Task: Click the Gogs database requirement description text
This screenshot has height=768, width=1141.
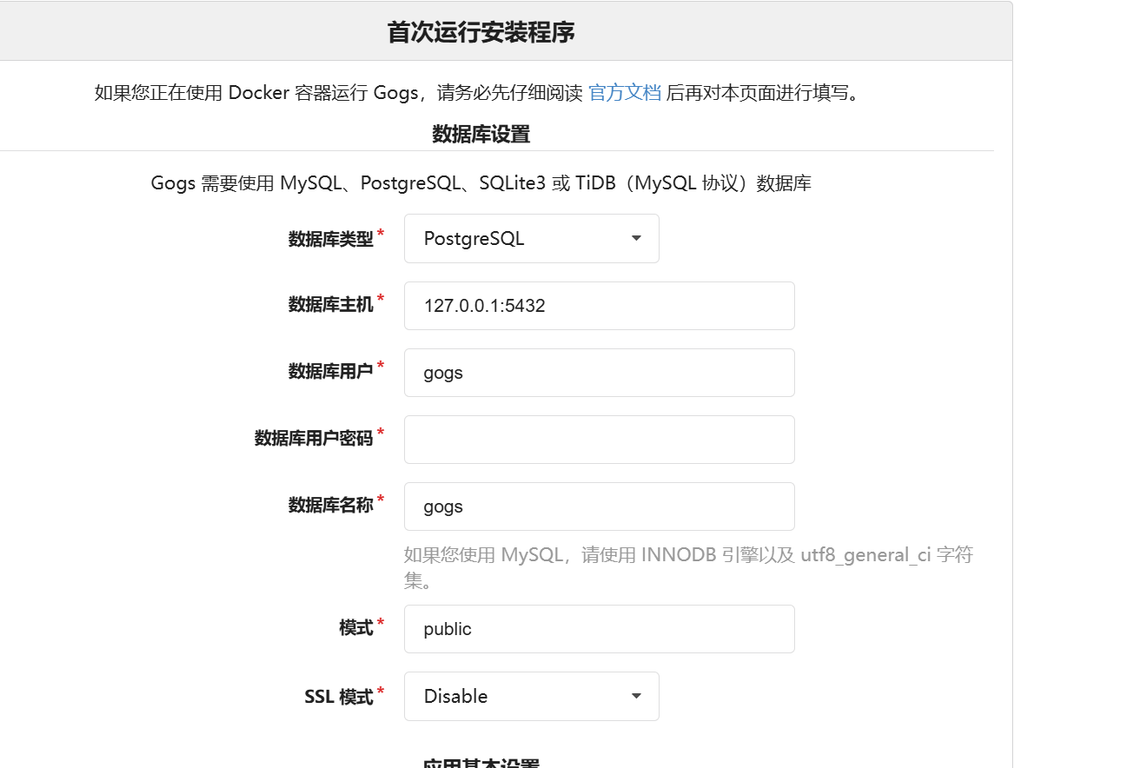Action: (x=480, y=183)
